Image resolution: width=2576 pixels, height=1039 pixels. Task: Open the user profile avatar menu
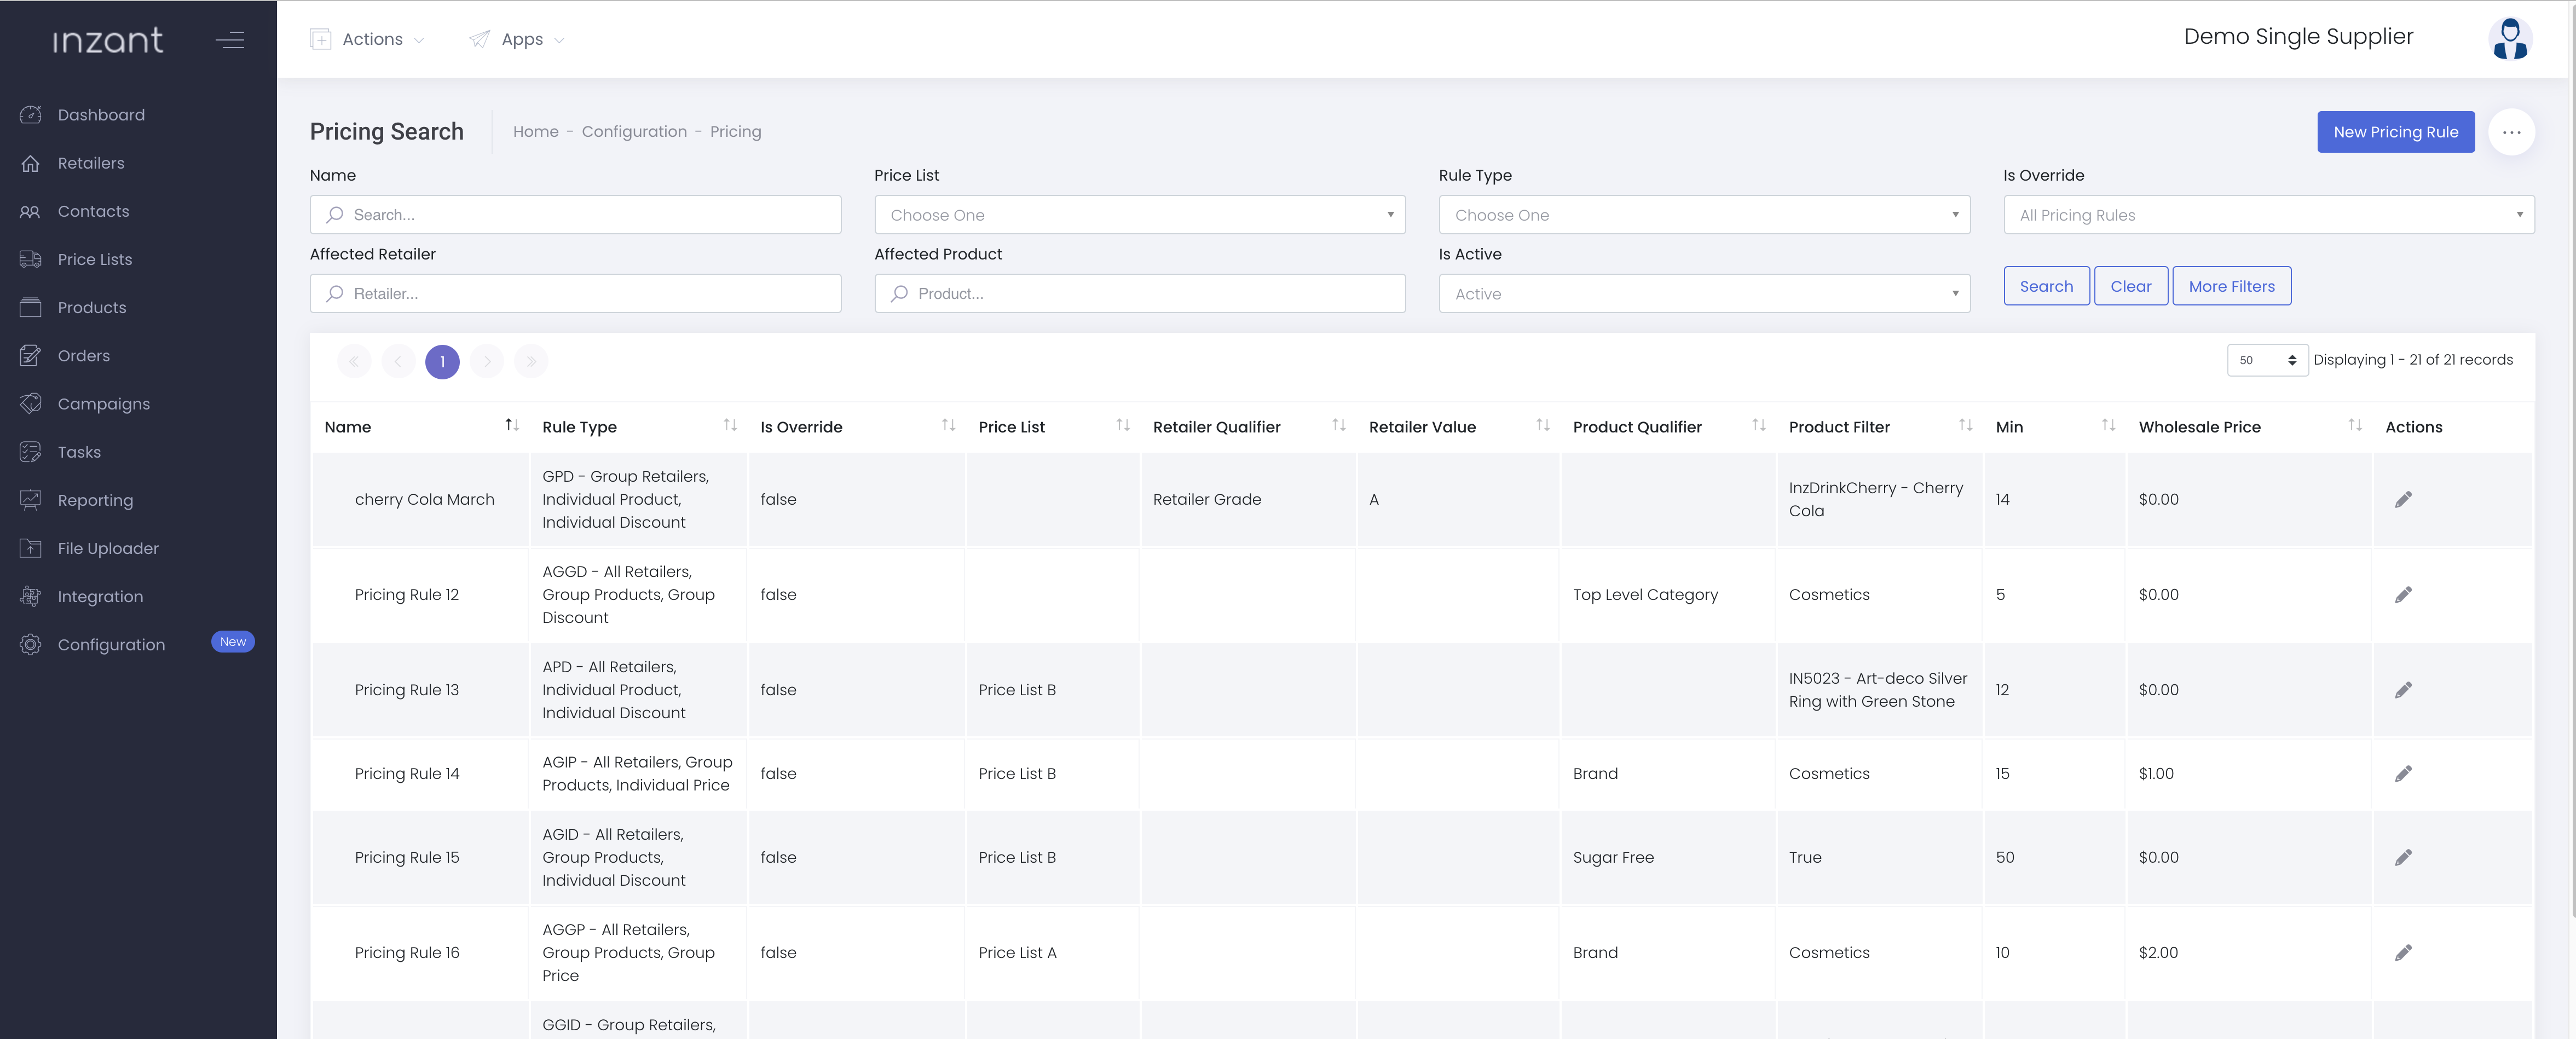pos(2509,39)
